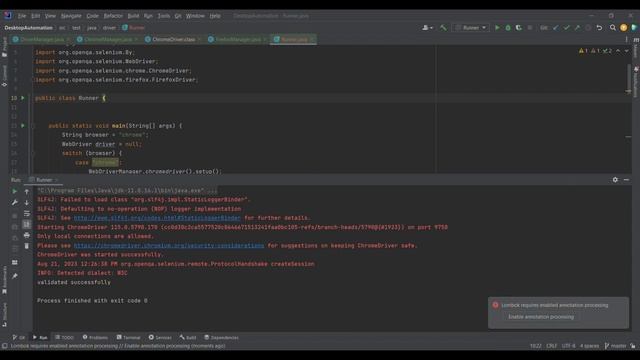Click the editor vertical scrollbar thumb
The width and height of the screenshot is (640, 360).
[x=628, y=78]
